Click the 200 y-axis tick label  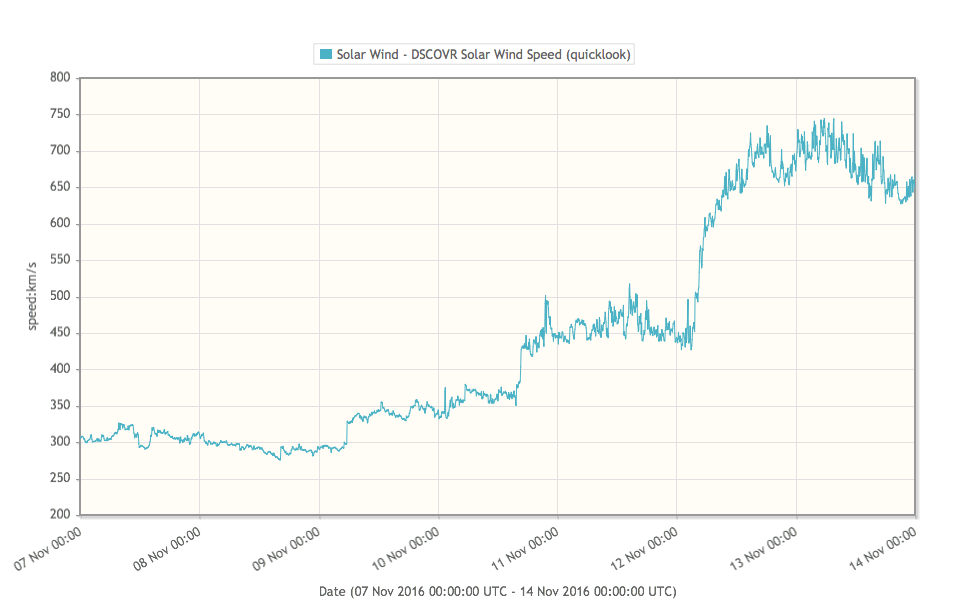[x=60, y=515]
